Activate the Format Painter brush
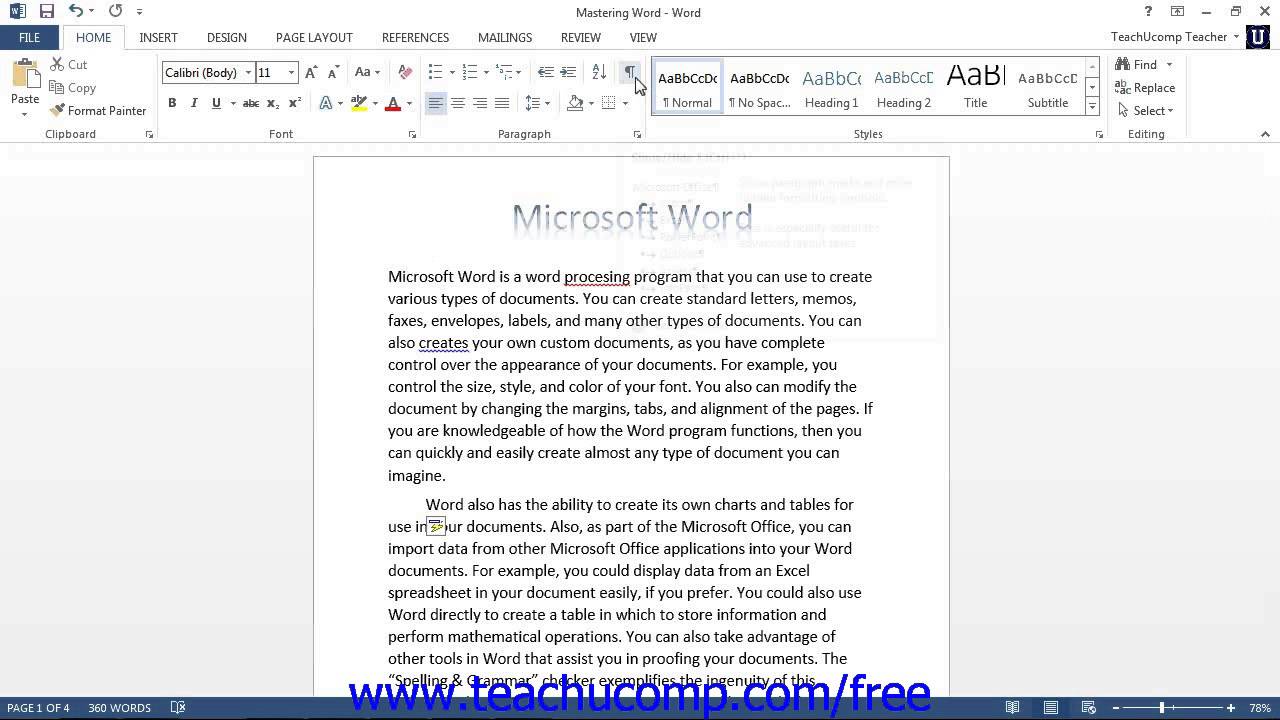 point(57,110)
